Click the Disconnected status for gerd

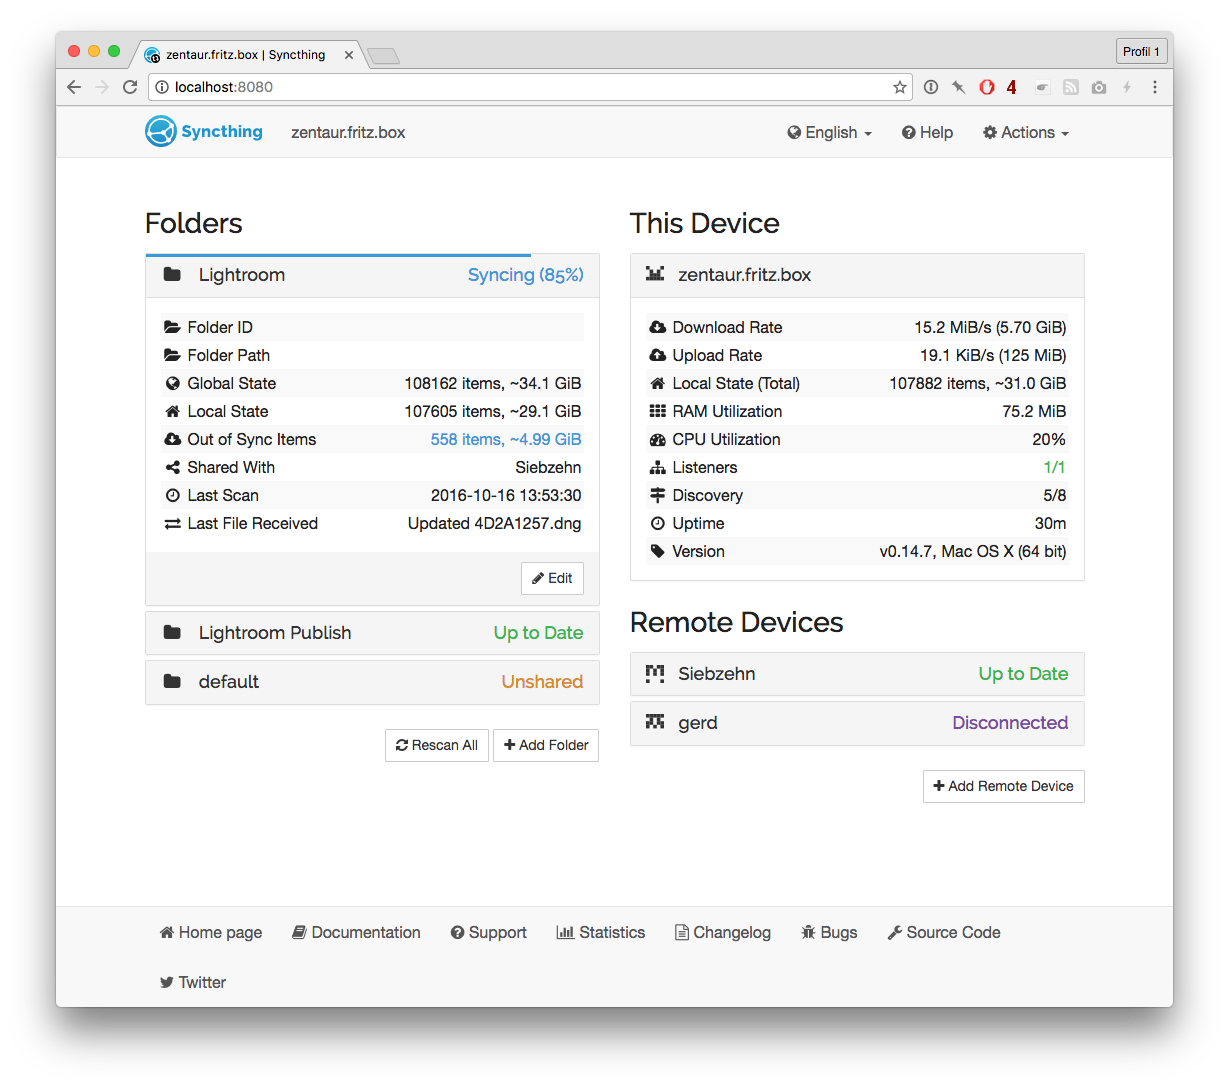click(x=1010, y=723)
